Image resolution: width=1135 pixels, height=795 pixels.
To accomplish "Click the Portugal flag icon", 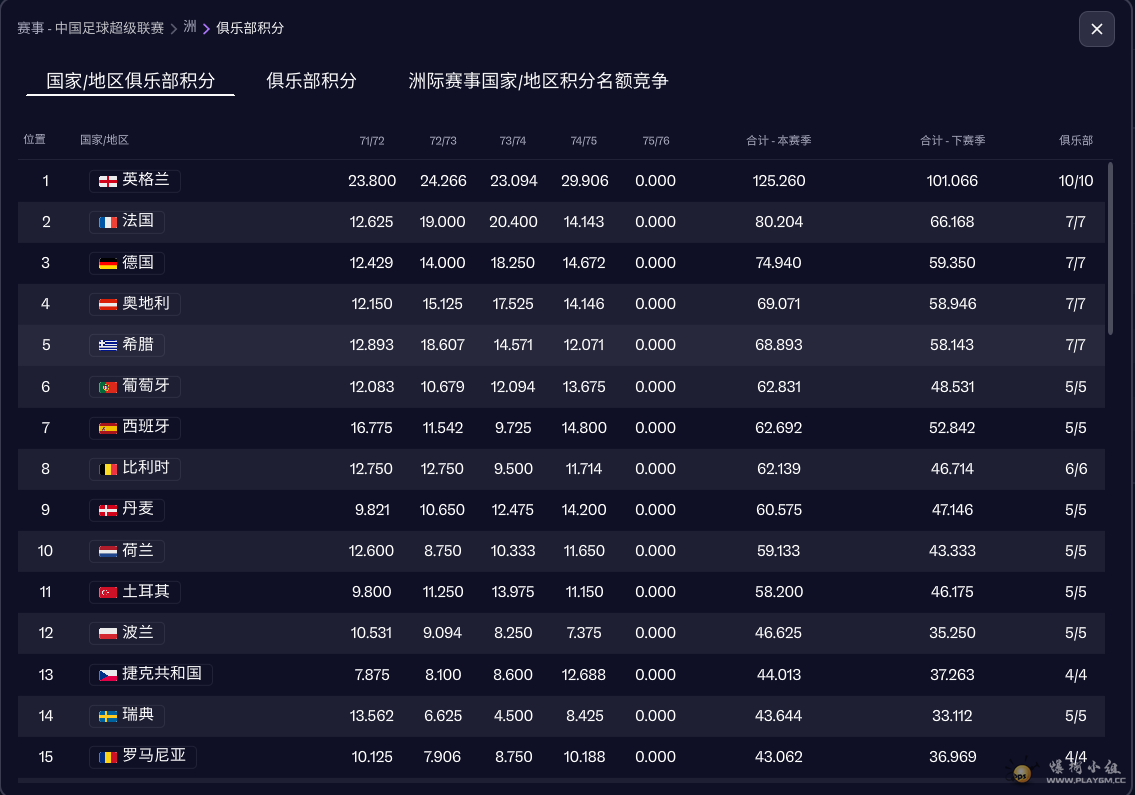I will point(108,386).
